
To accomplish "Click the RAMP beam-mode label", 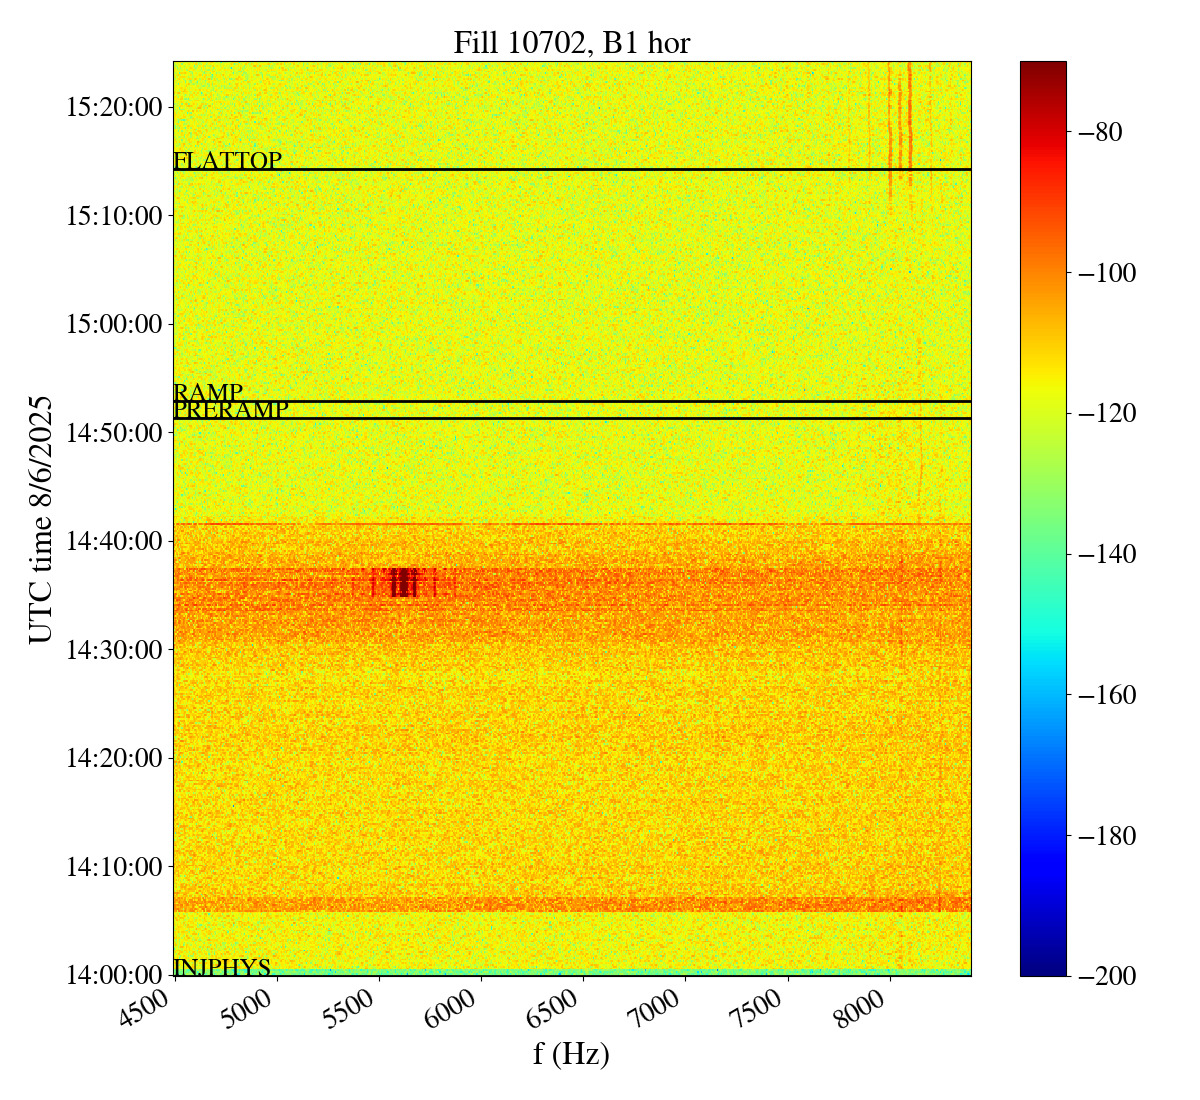I will pyautogui.click(x=208, y=392).
